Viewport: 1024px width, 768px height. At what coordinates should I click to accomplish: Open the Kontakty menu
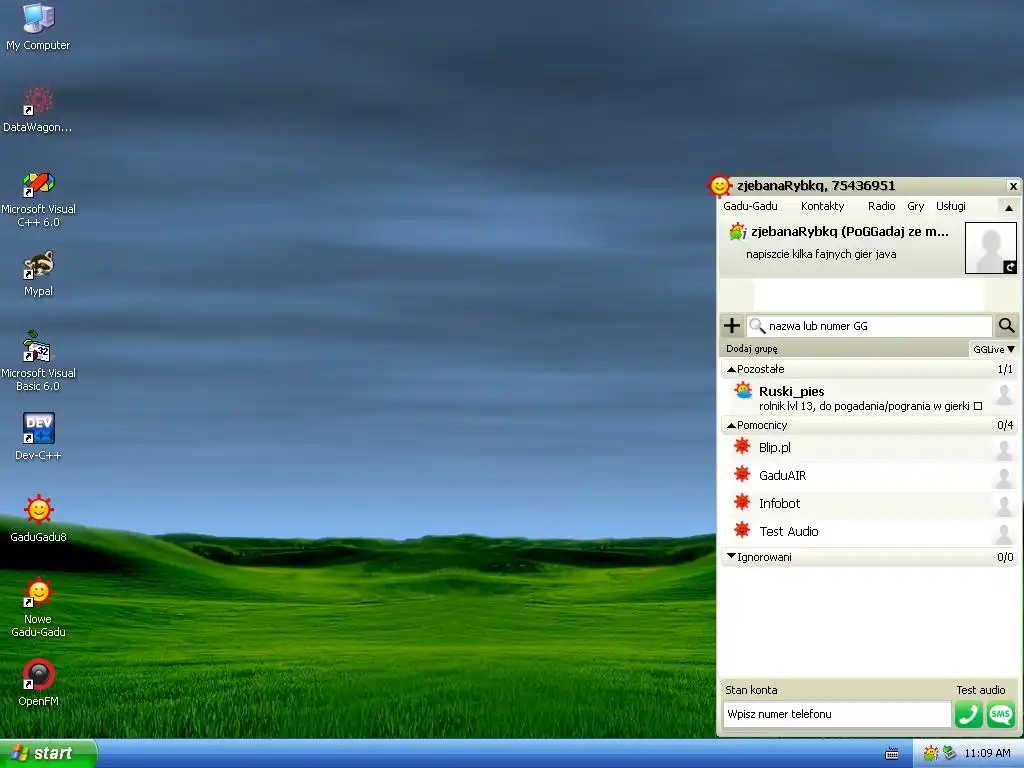click(822, 206)
